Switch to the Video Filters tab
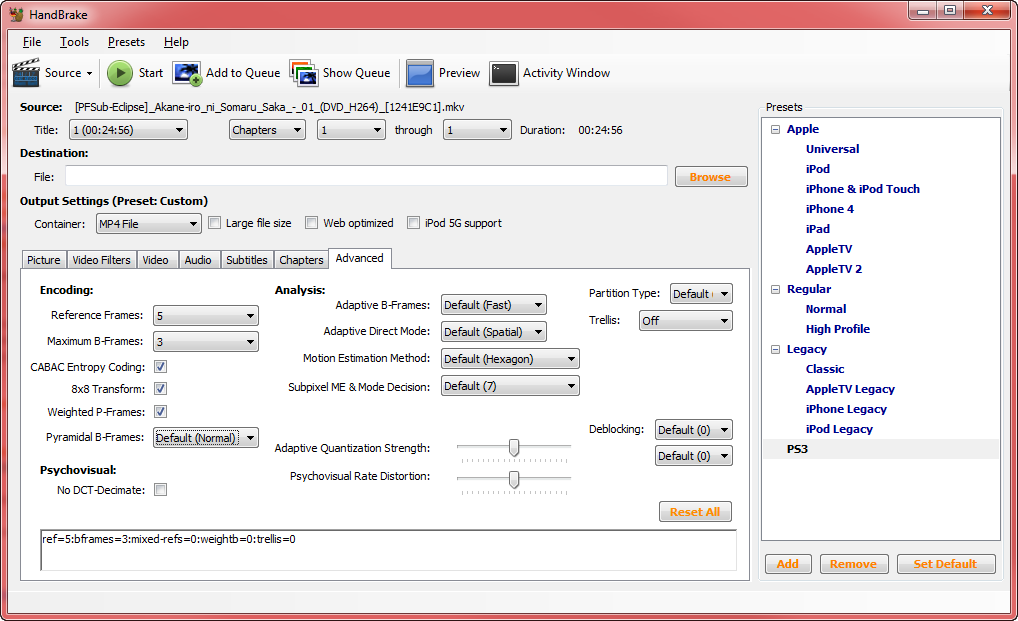This screenshot has width=1018, height=621. click(101, 260)
